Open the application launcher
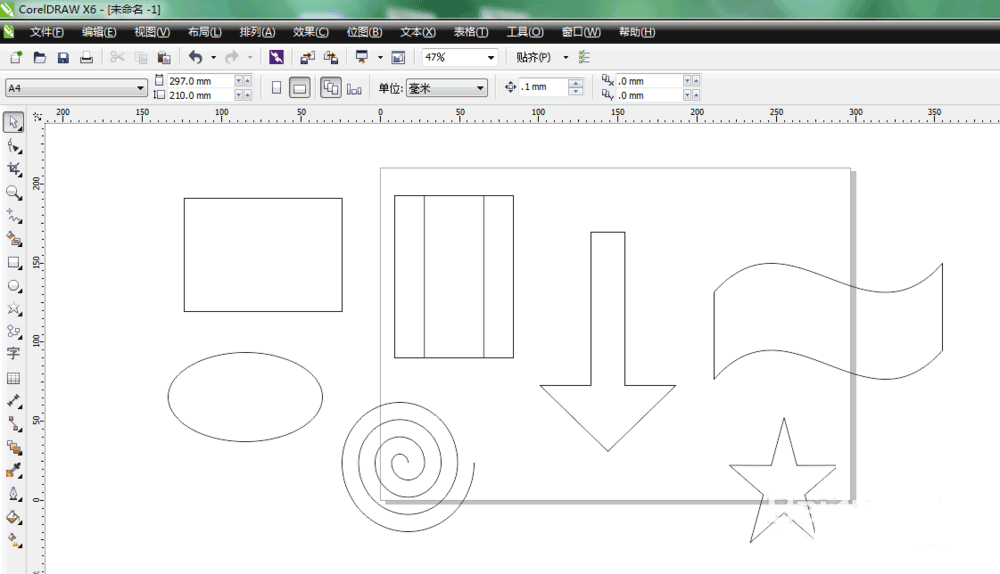Image resolution: width=1000 pixels, height=574 pixels. tap(362, 57)
